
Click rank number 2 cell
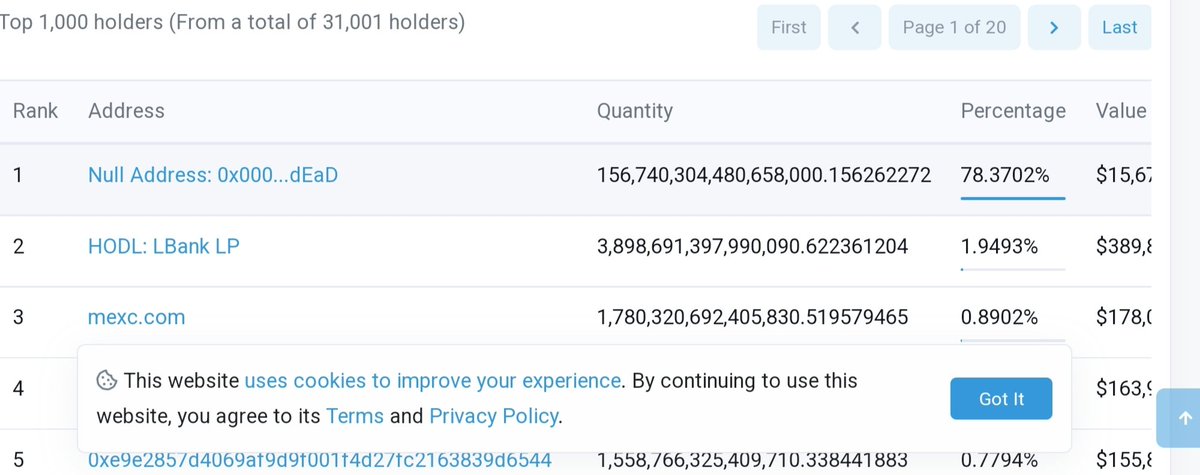click(18, 246)
